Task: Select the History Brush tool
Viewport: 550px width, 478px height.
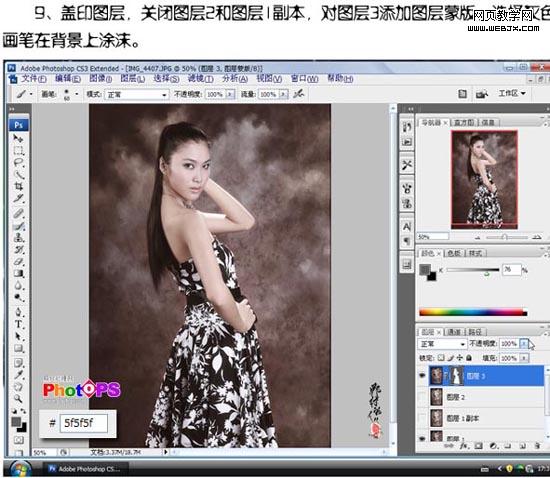Action: click(18, 250)
